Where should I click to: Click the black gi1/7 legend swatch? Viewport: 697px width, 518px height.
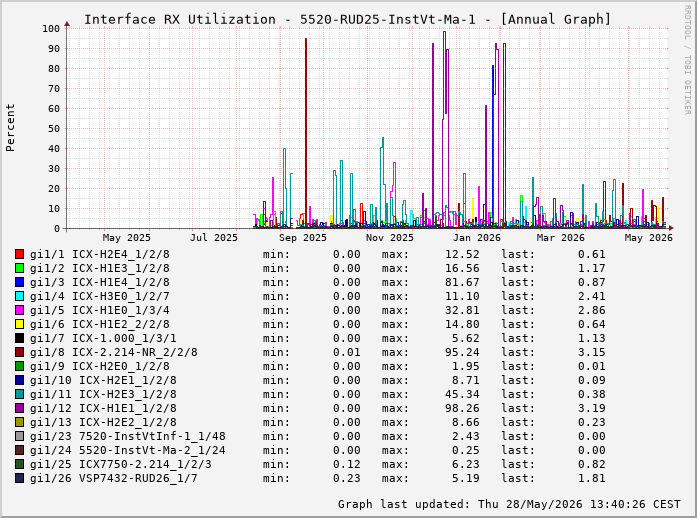click(x=19, y=338)
